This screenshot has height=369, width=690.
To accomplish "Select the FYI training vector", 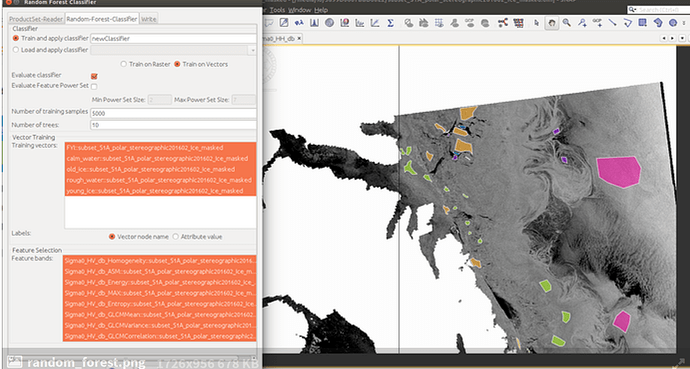I will pyautogui.click(x=160, y=147).
